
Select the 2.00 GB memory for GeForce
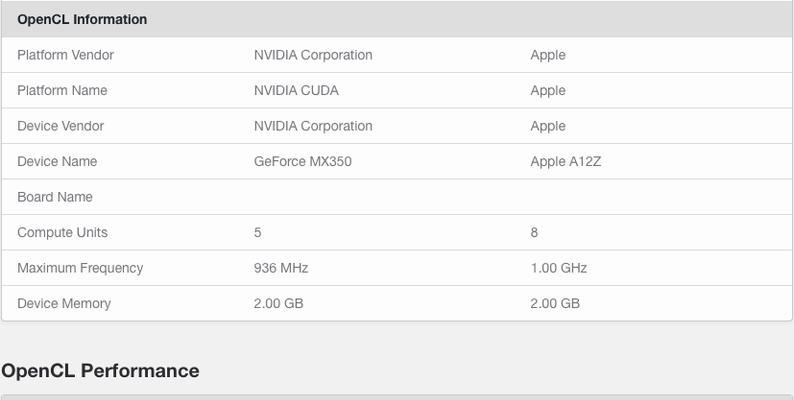[x=279, y=303]
